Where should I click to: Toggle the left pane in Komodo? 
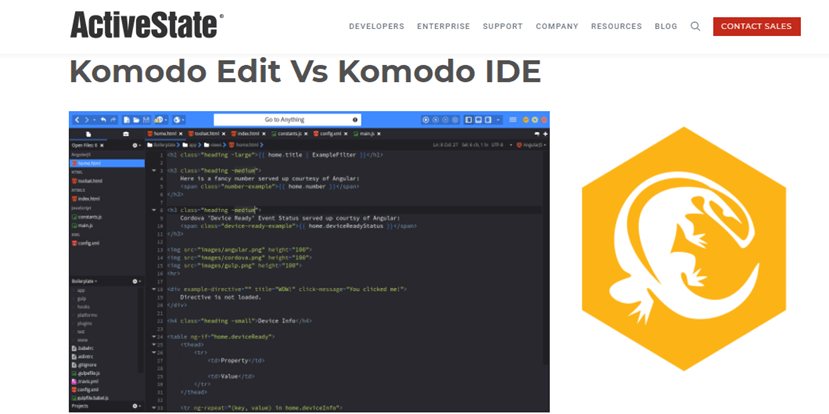pyautogui.click(x=468, y=120)
